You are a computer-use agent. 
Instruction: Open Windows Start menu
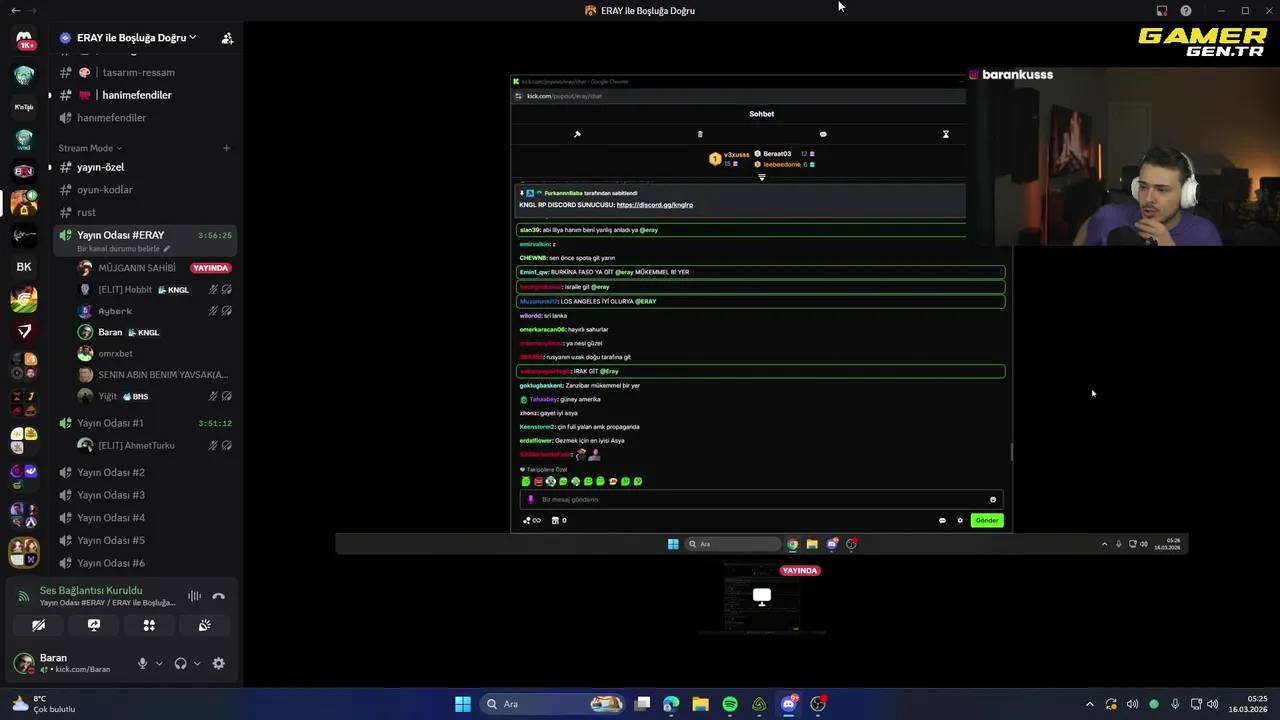point(463,704)
